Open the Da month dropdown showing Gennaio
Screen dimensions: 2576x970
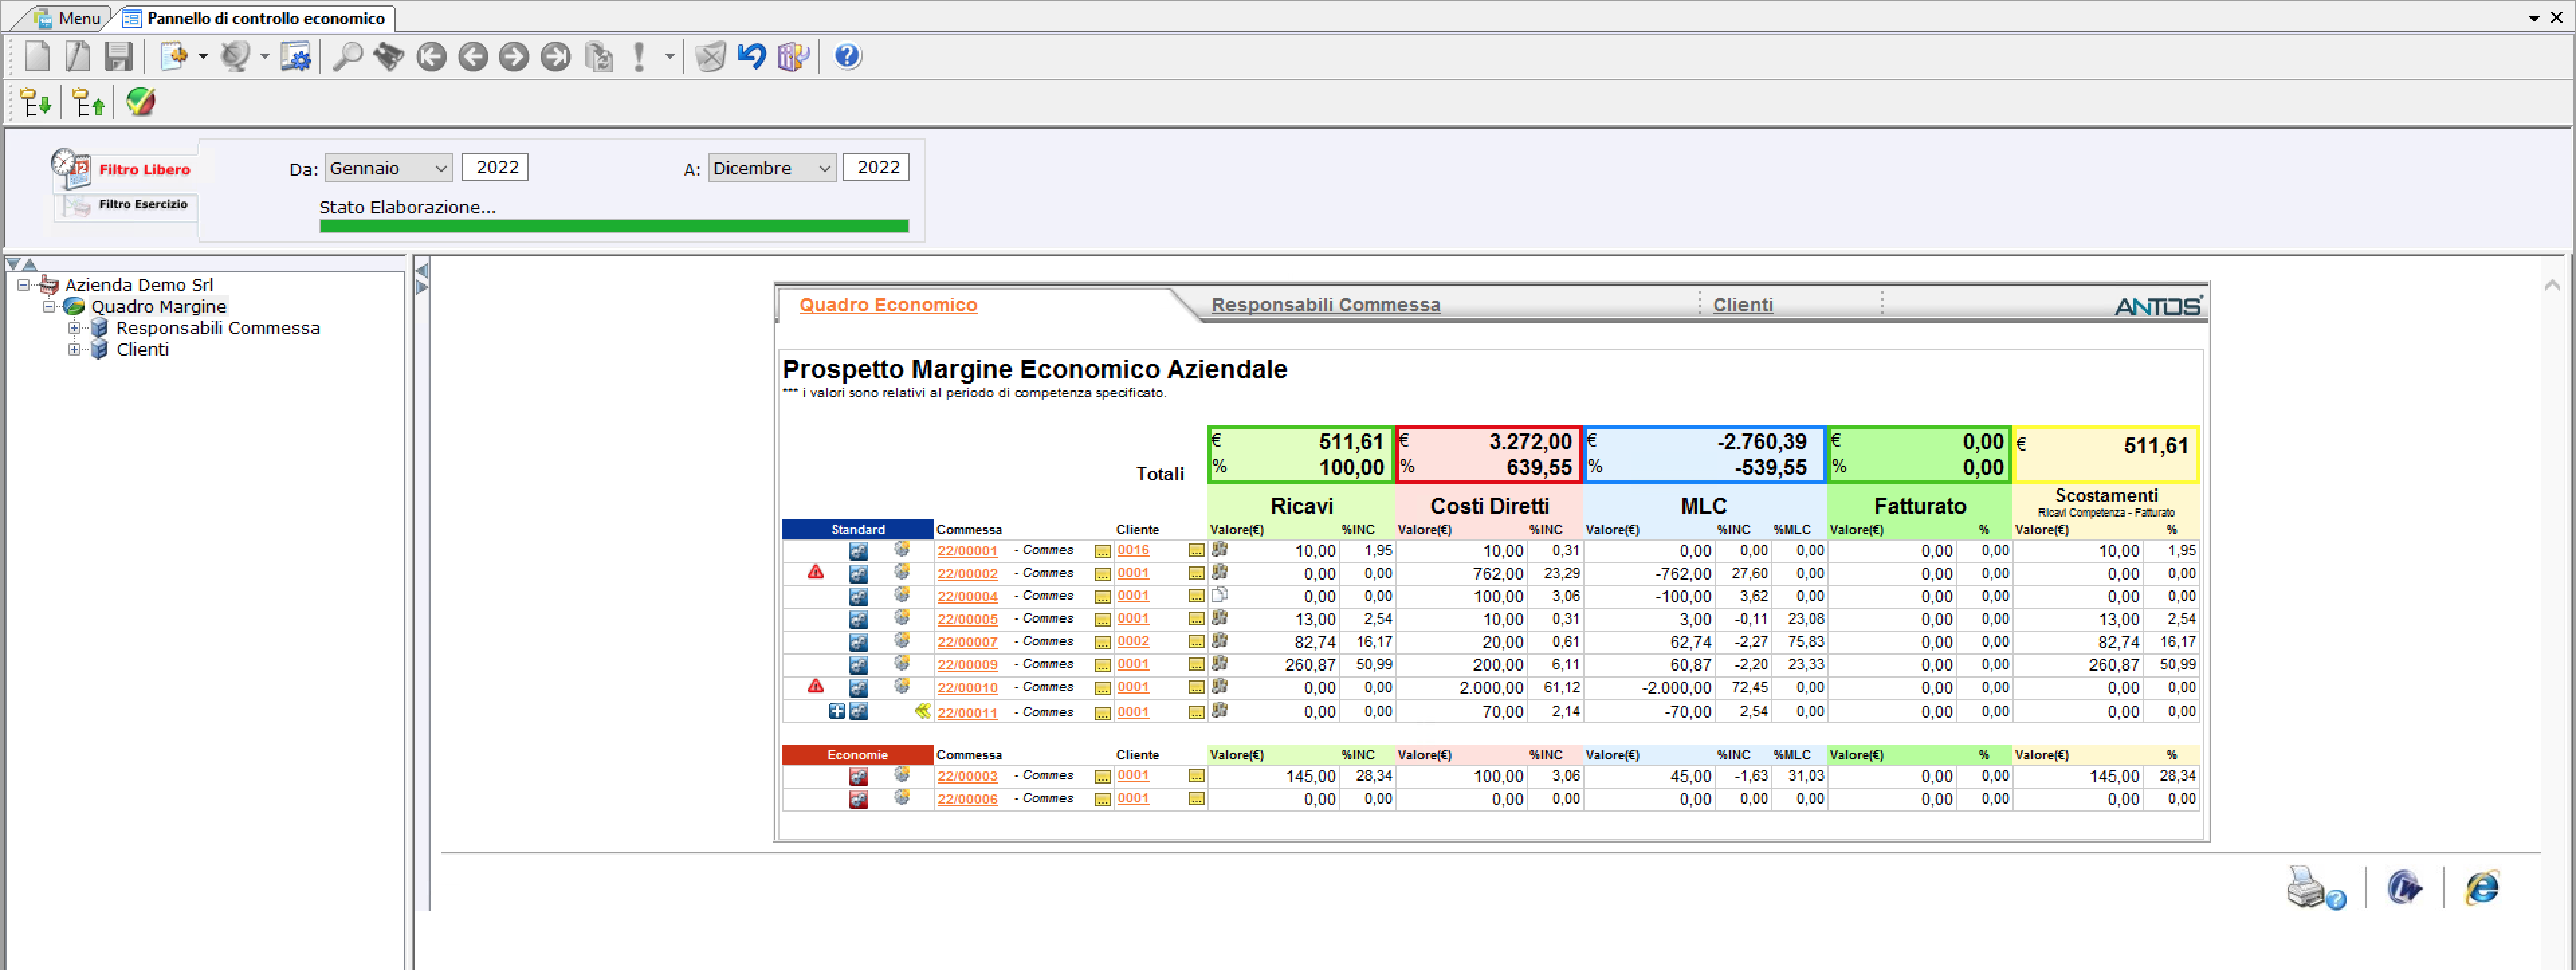389,168
